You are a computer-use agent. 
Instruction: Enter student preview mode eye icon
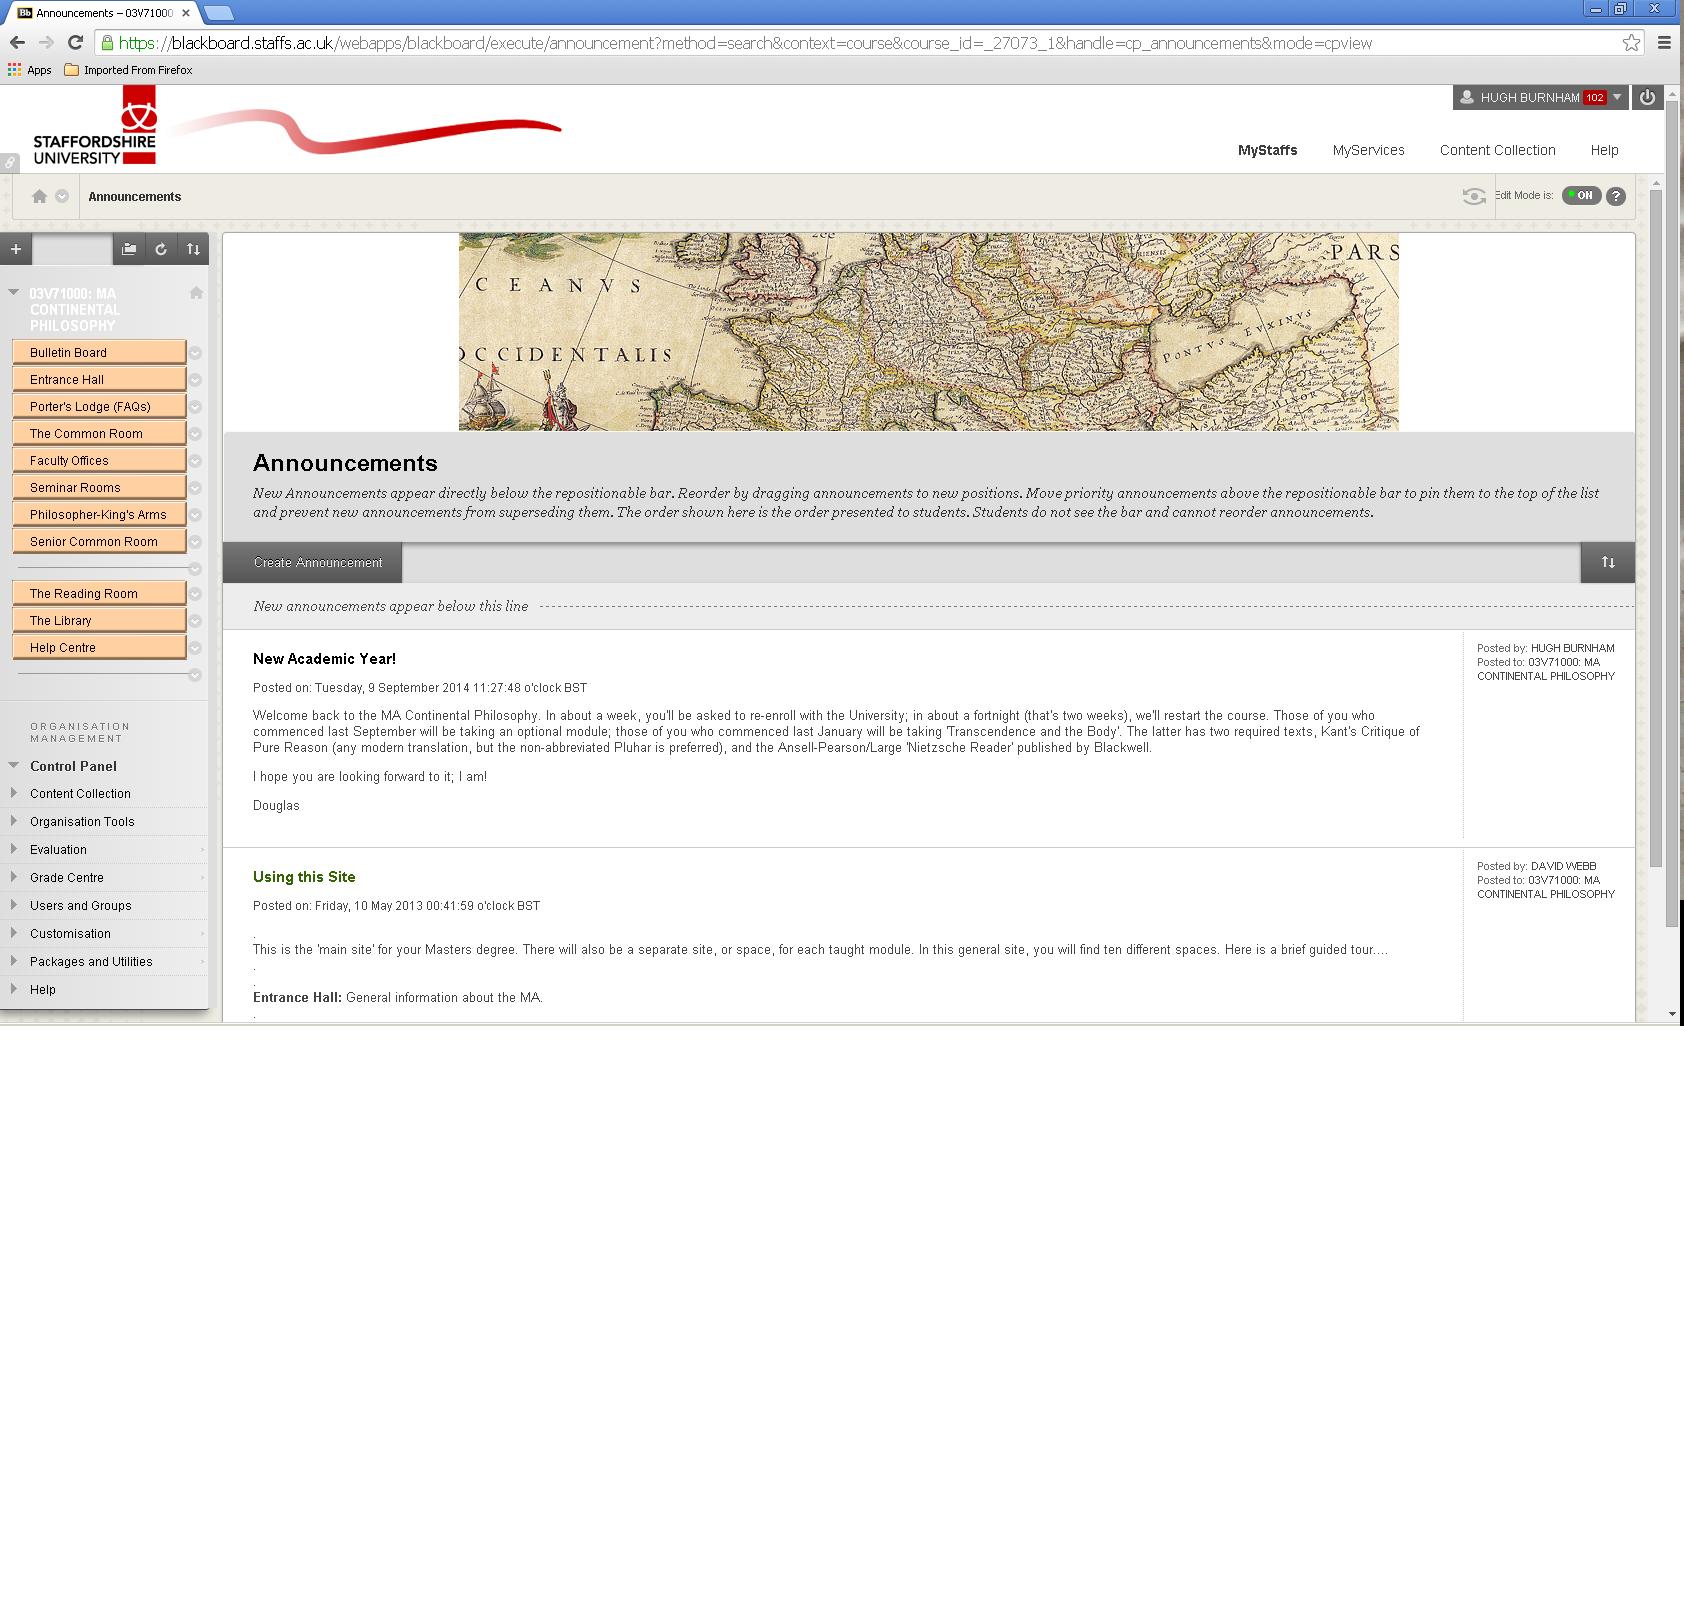click(x=1473, y=196)
